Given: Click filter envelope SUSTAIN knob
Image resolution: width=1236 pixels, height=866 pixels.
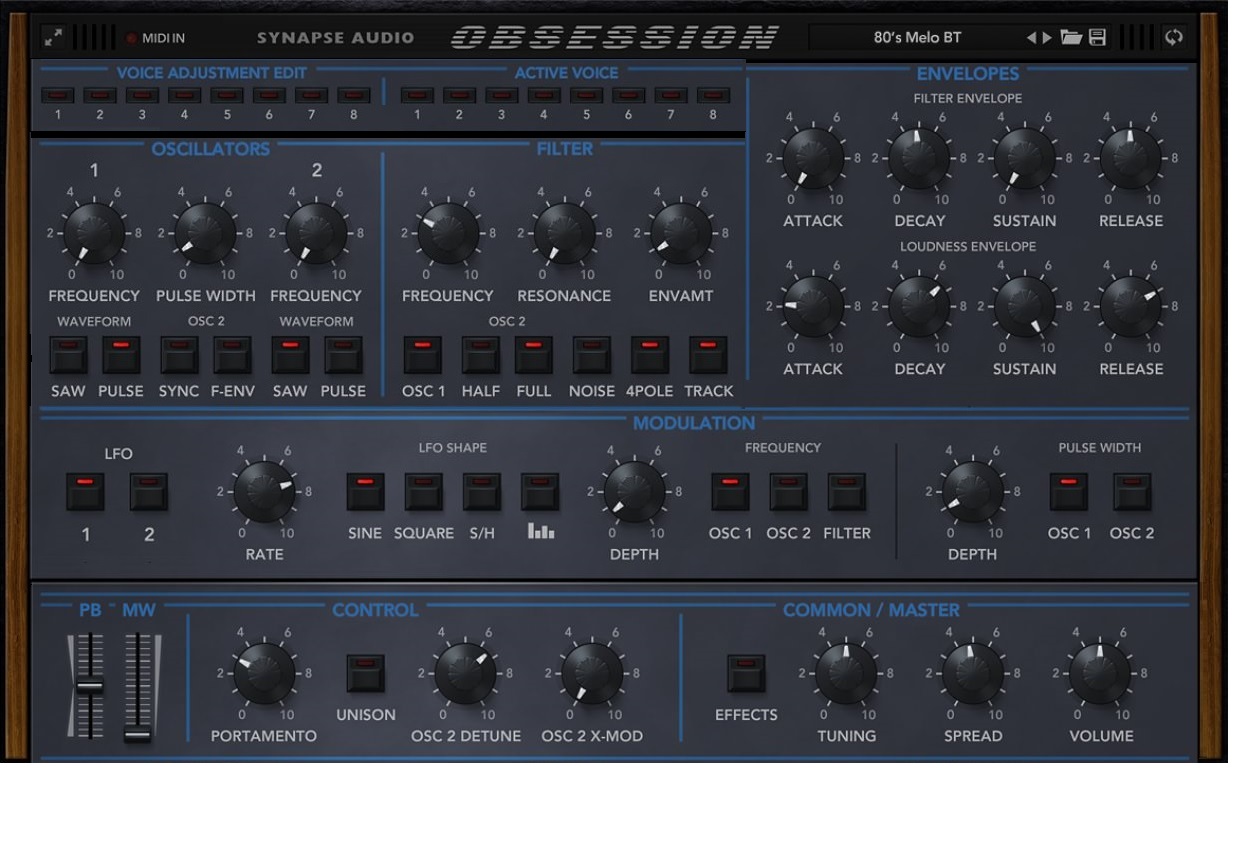Looking at the screenshot, I should point(1025,158).
